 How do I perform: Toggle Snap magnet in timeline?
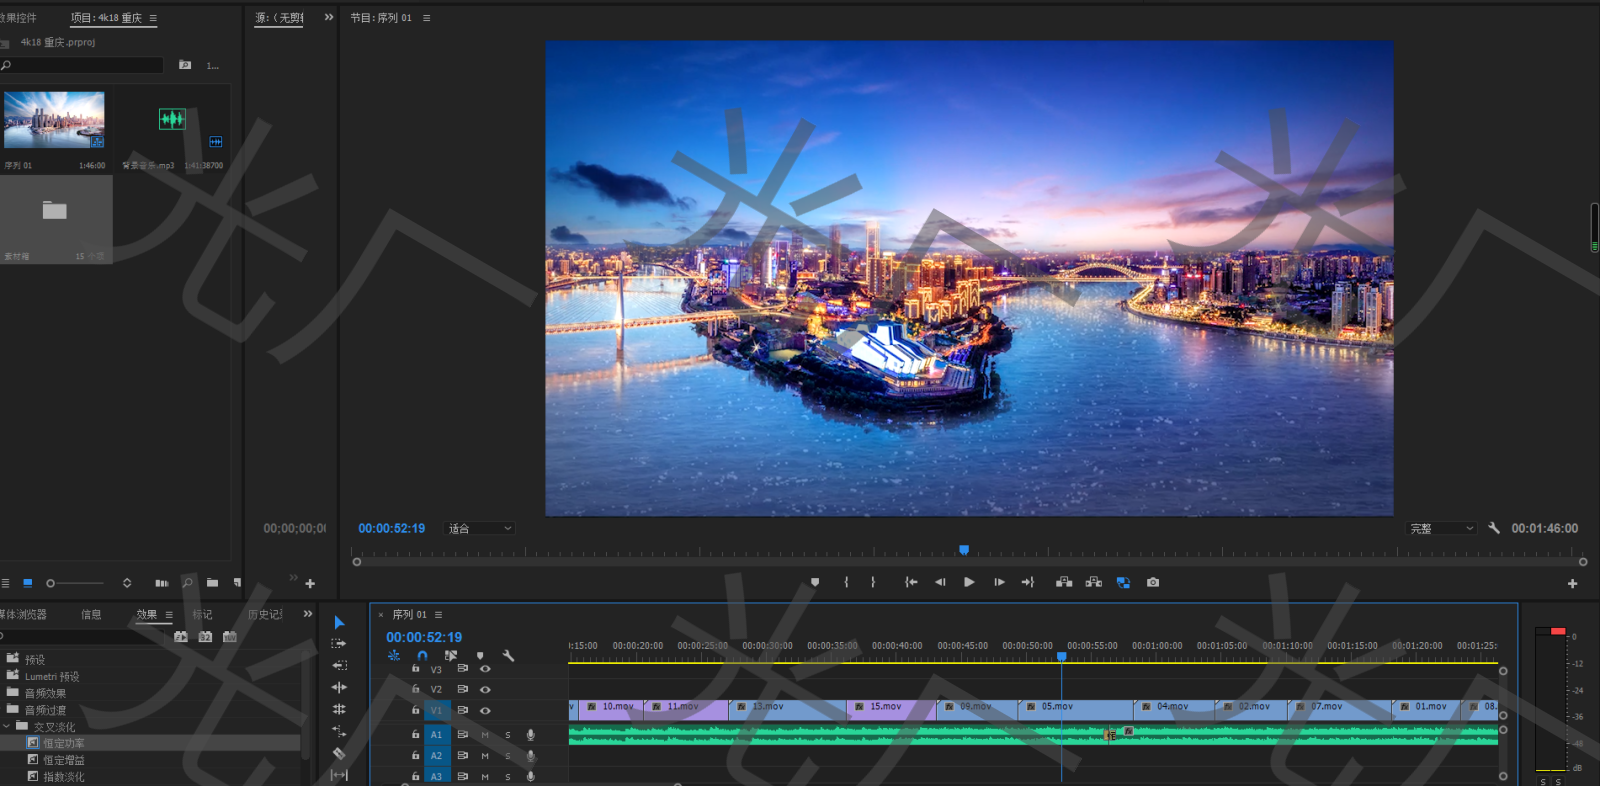click(422, 656)
